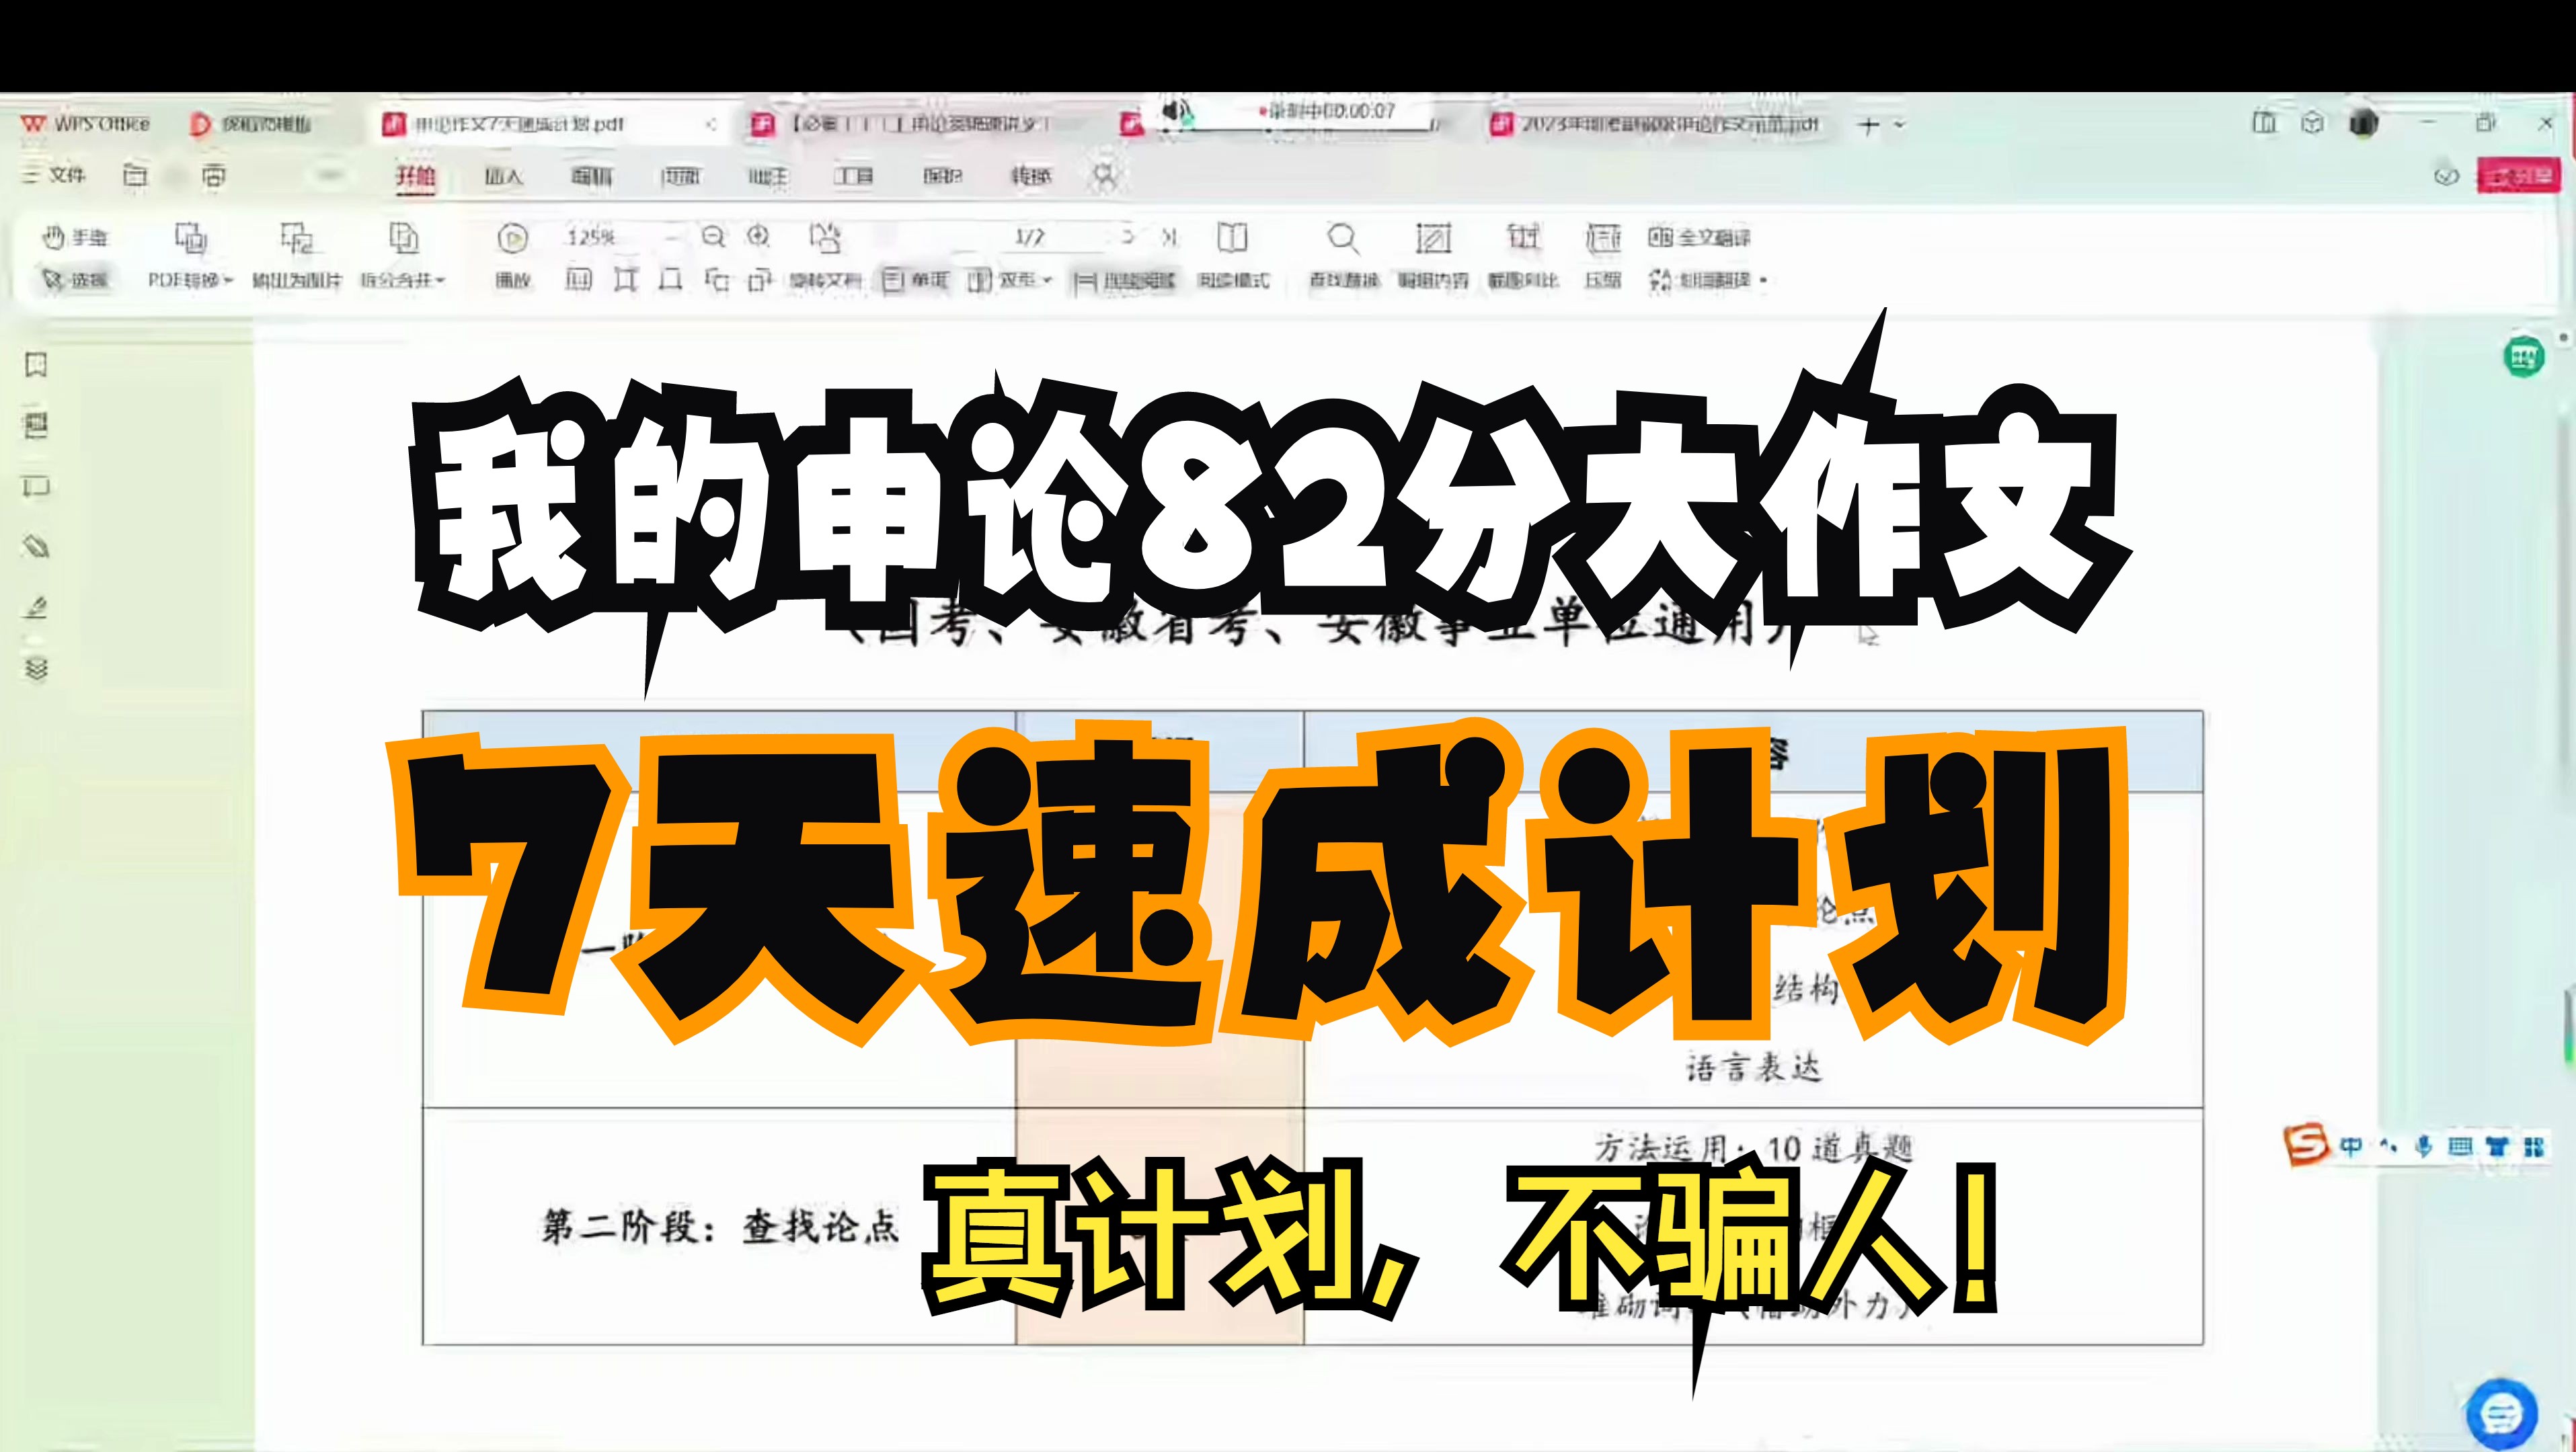Go to next page arrow
The width and height of the screenshot is (2576, 1452).
tap(1128, 237)
